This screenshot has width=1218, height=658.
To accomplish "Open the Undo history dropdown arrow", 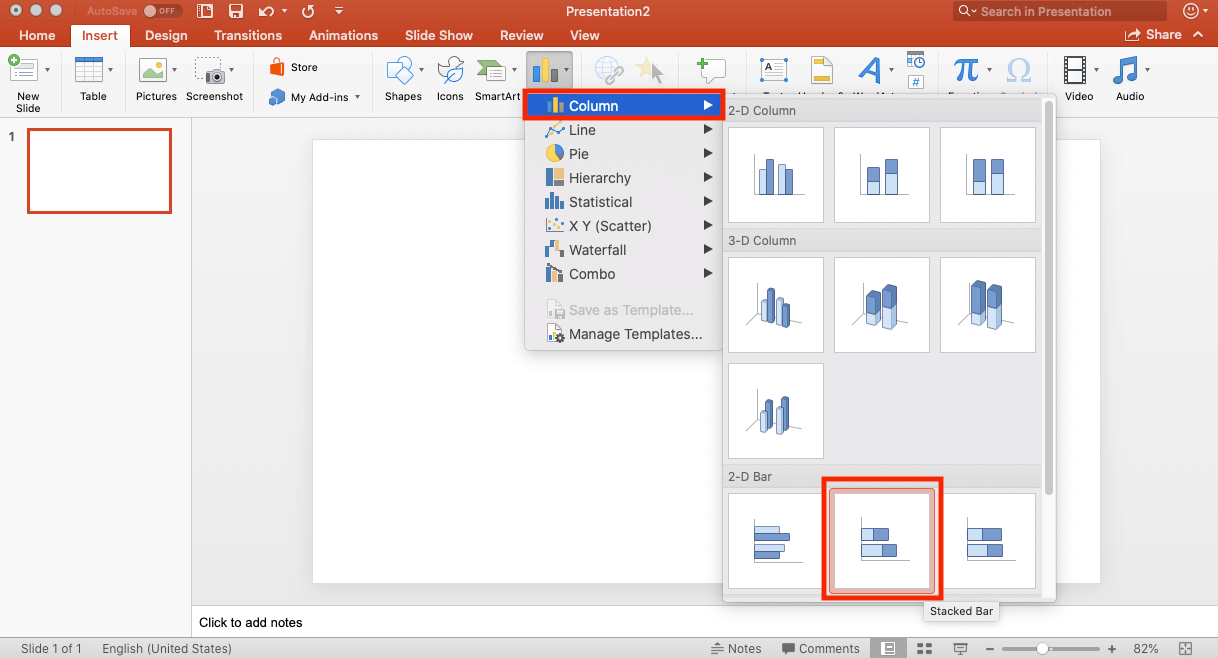I will [x=283, y=11].
